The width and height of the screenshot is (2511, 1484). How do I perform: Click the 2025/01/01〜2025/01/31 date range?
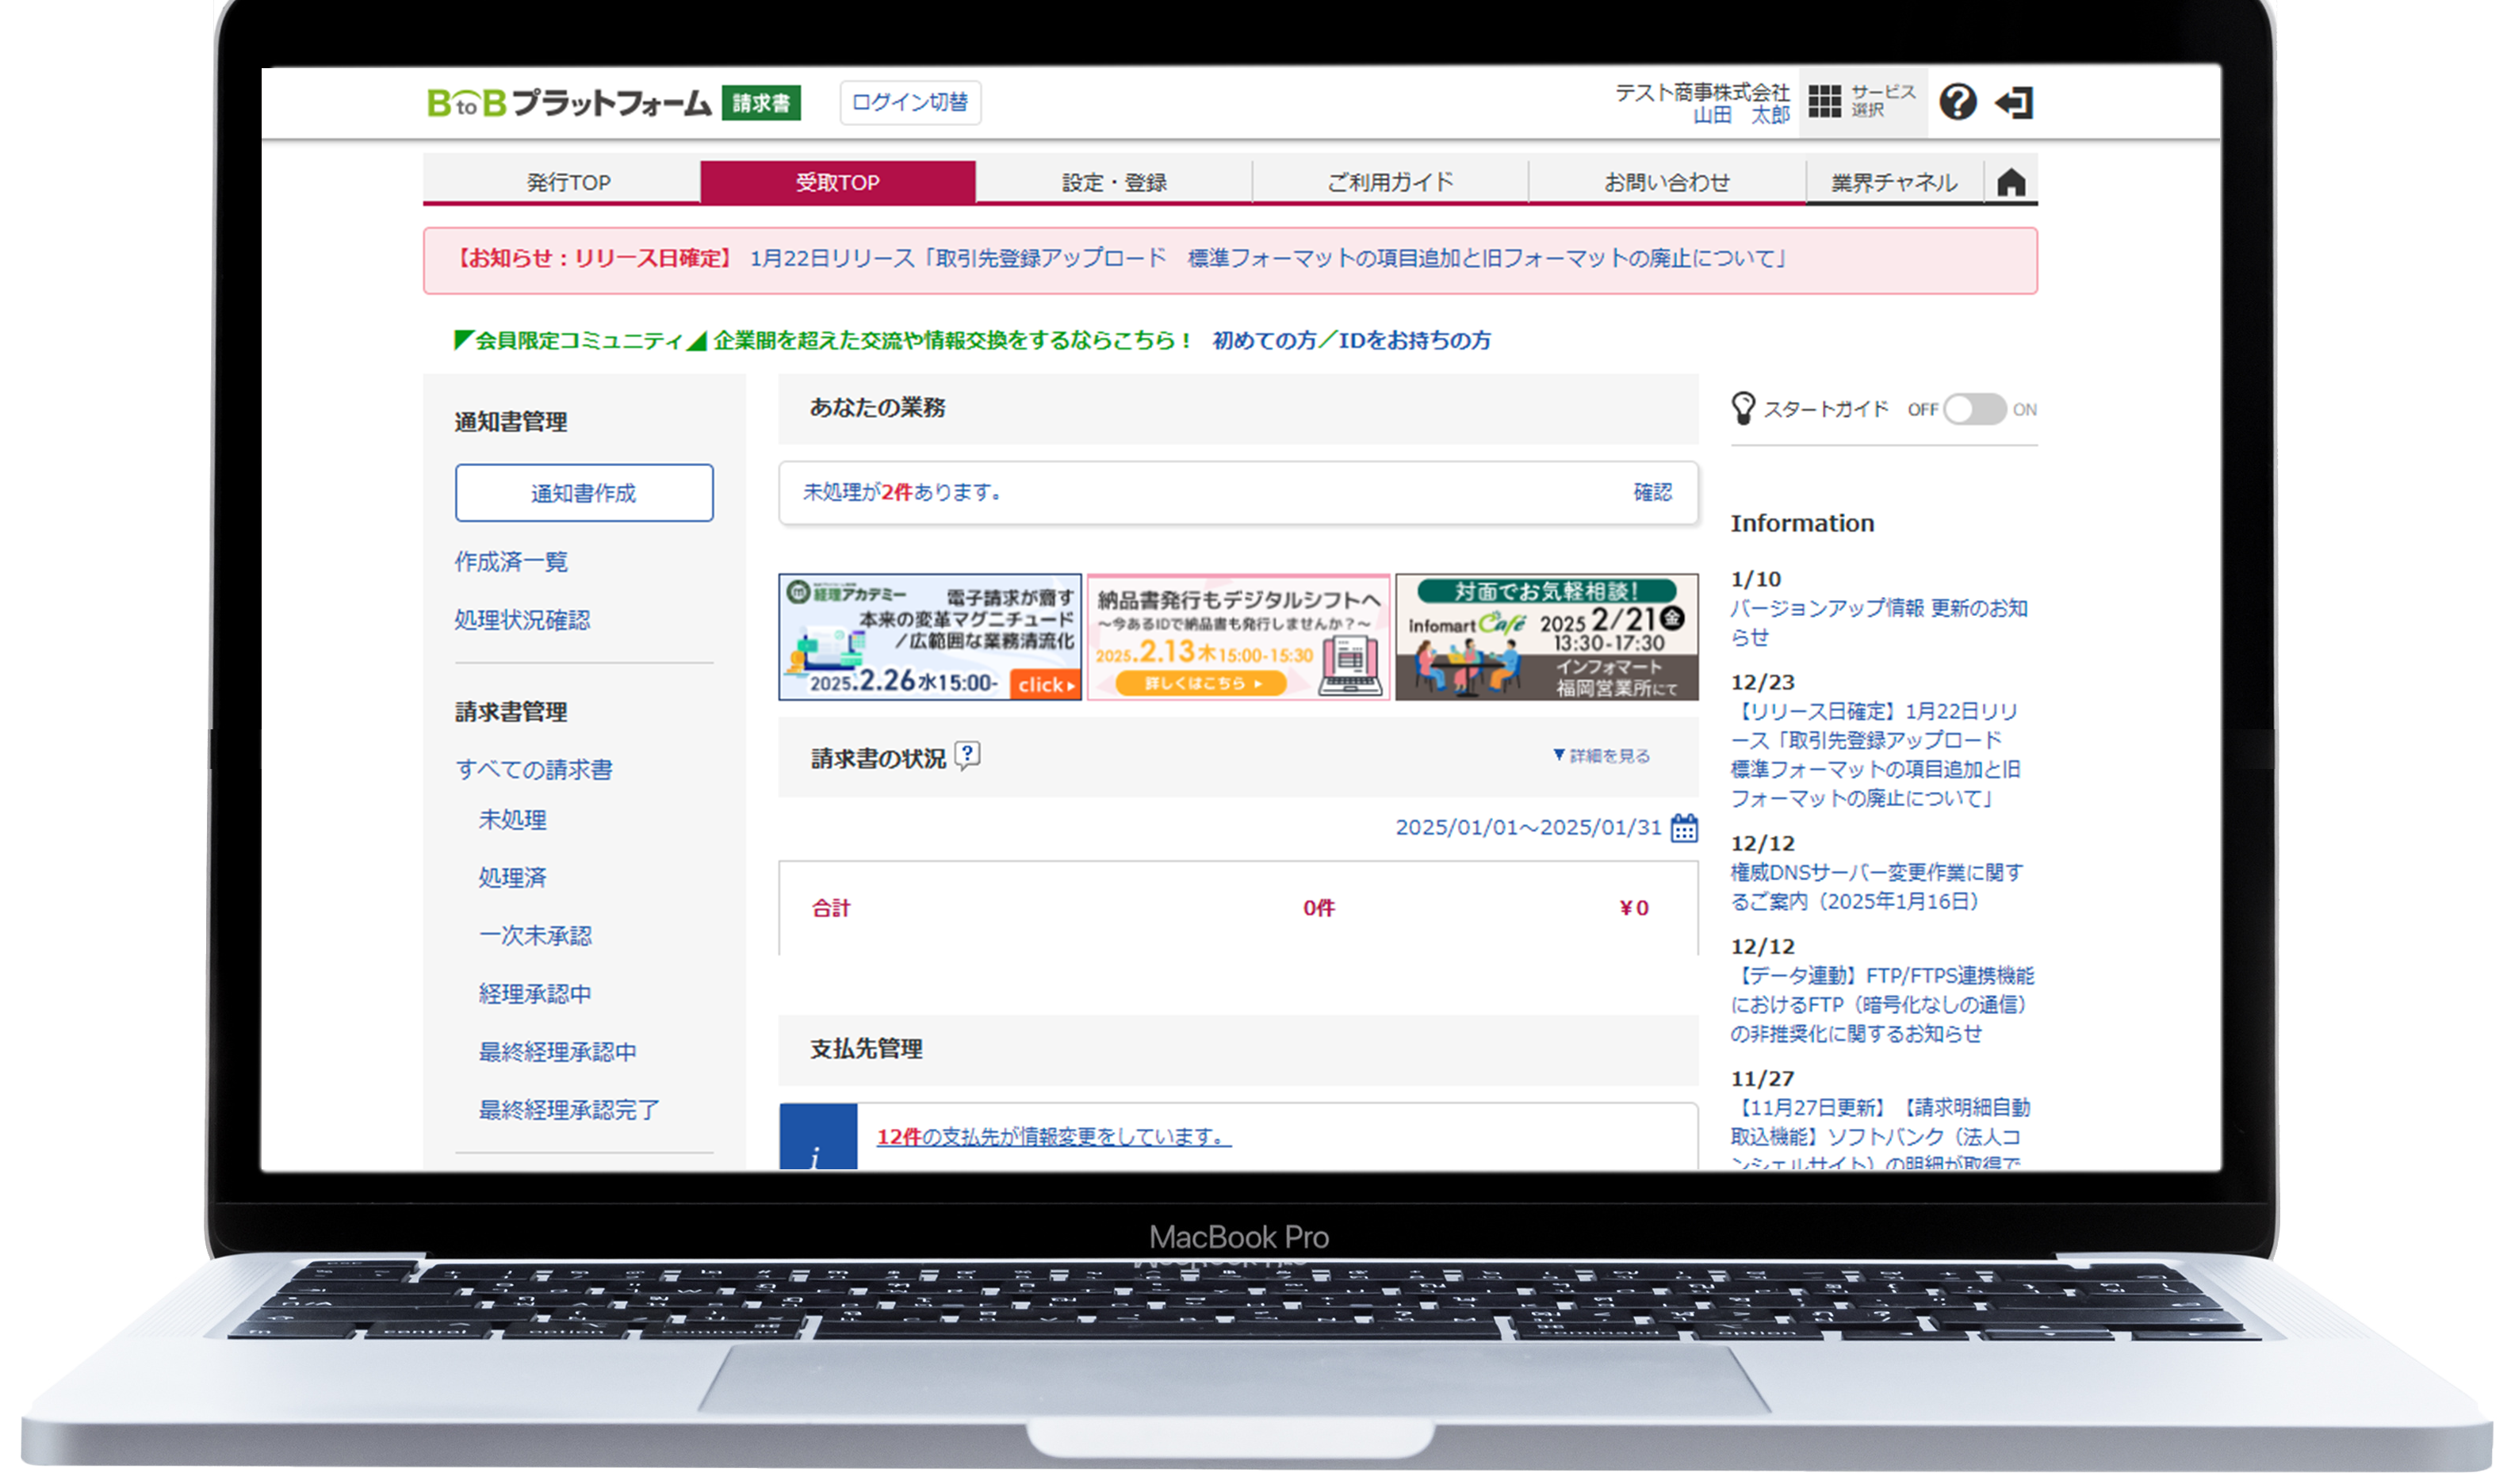click(1528, 828)
